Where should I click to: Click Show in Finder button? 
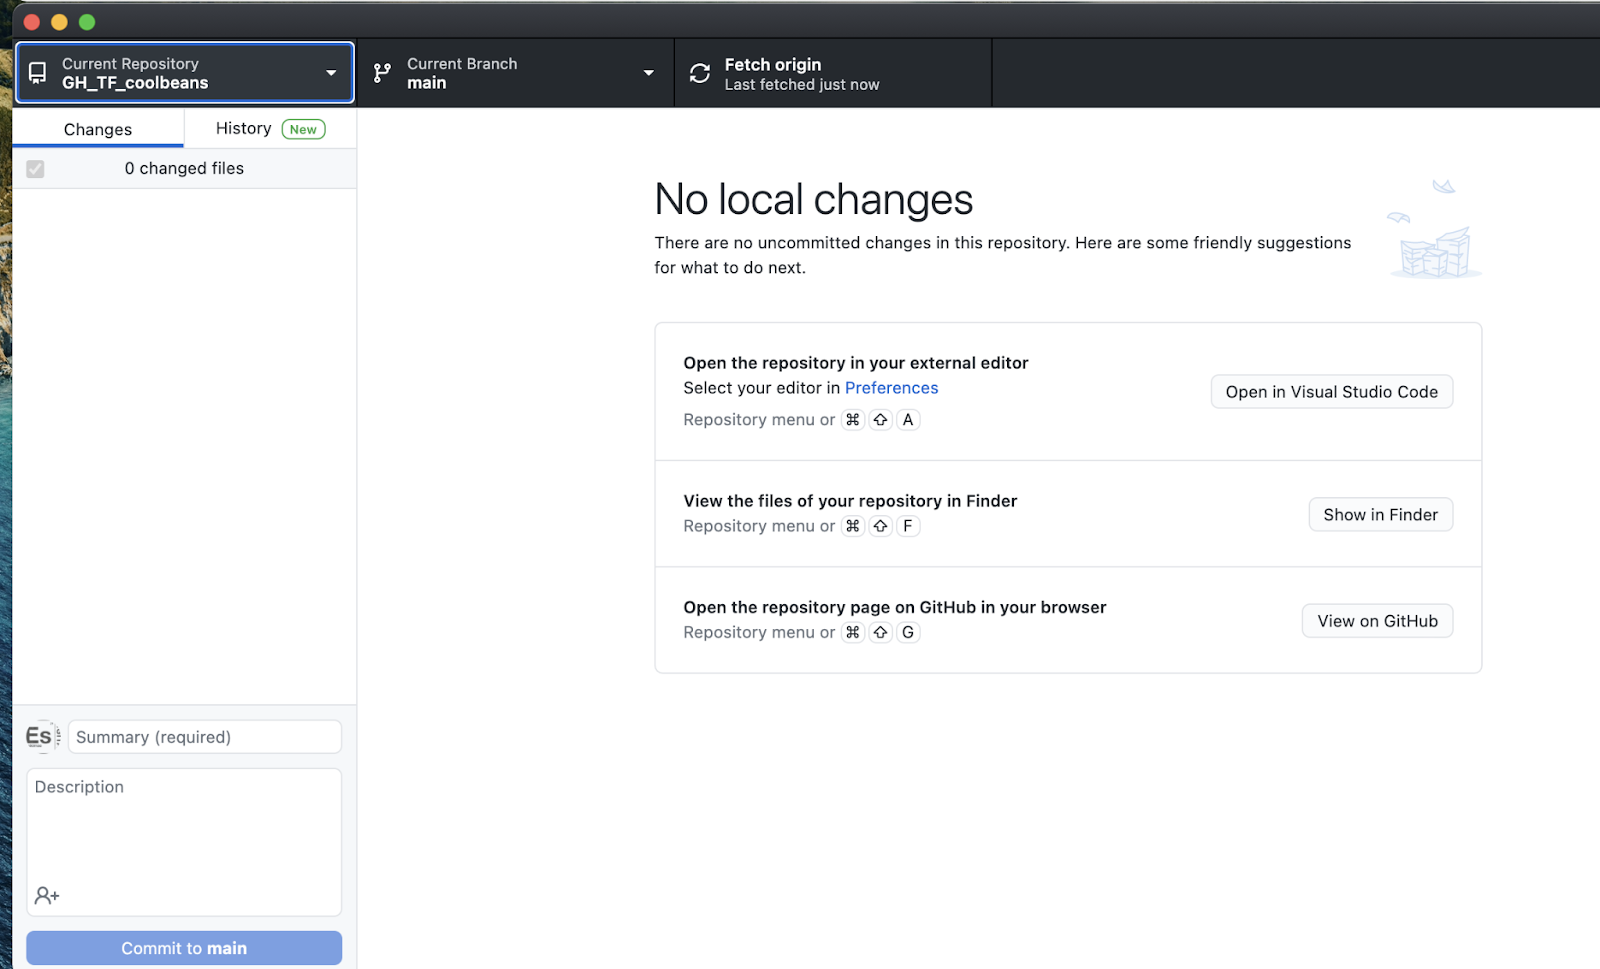(x=1380, y=515)
